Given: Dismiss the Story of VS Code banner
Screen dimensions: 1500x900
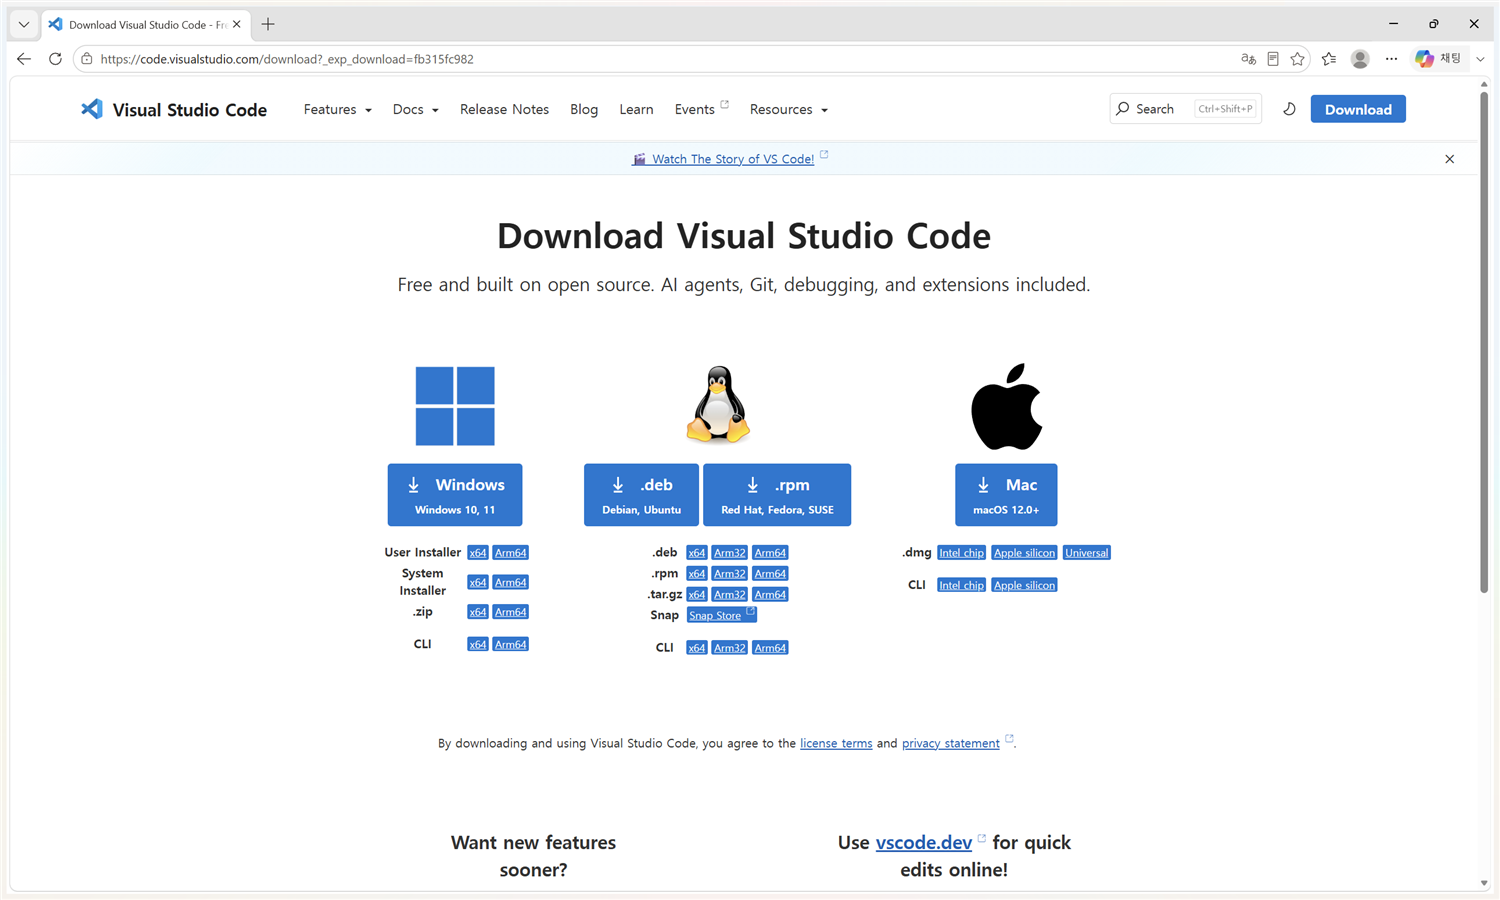Looking at the screenshot, I should [x=1449, y=159].
